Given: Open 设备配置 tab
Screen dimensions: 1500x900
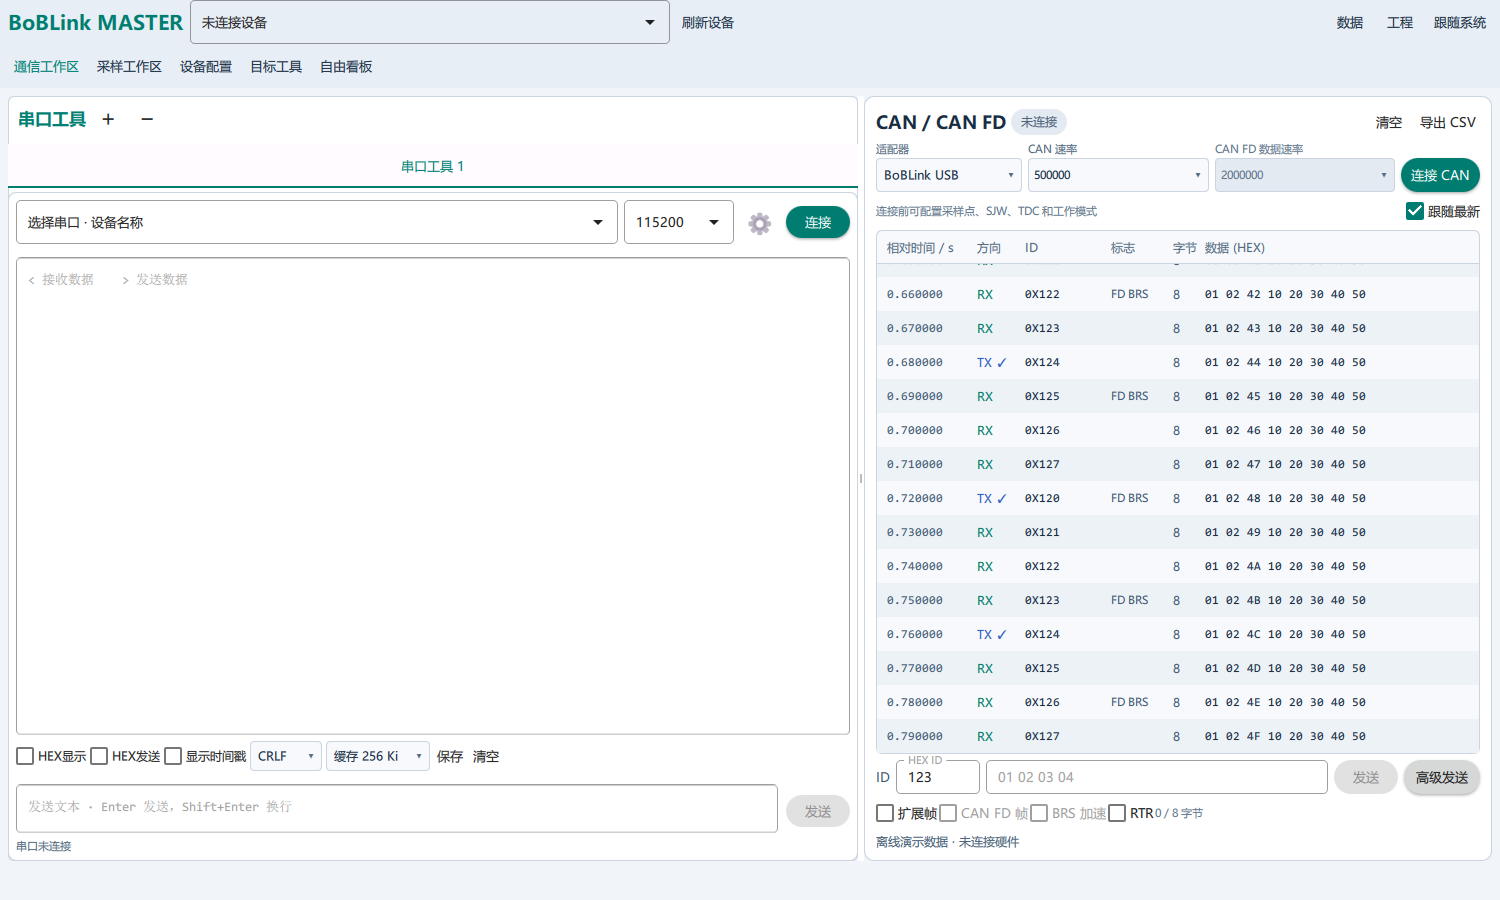Looking at the screenshot, I should pos(206,67).
